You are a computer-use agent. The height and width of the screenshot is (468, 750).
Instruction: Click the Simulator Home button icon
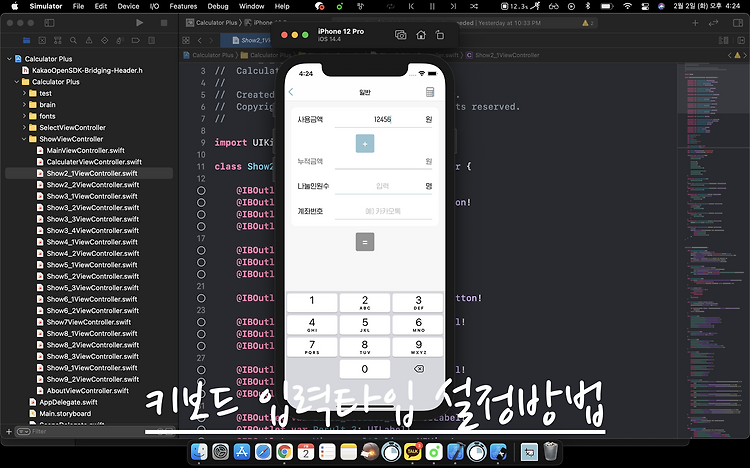[421, 35]
